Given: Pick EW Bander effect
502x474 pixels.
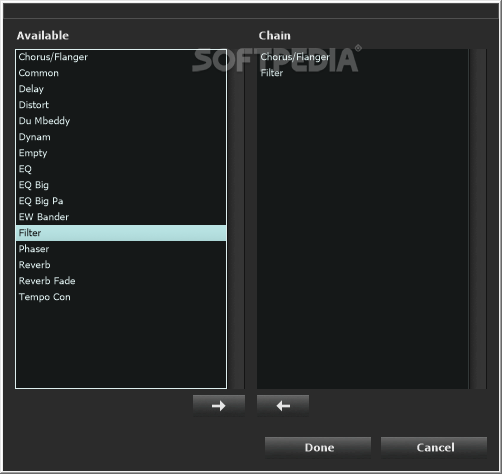Looking at the screenshot, I should pos(121,217).
